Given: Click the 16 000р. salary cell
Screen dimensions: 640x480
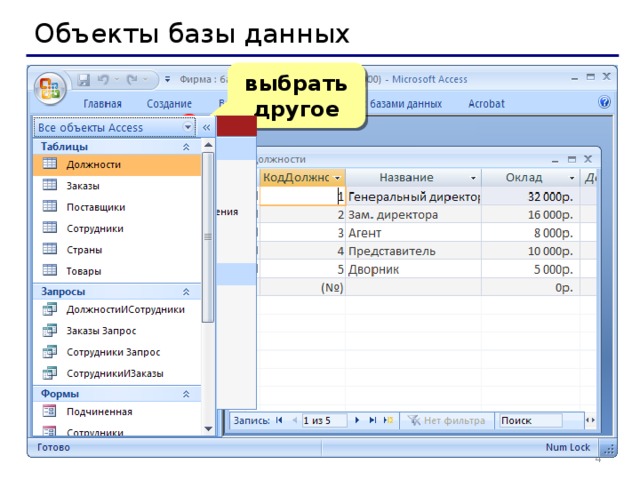Looking at the screenshot, I should pos(531,215).
